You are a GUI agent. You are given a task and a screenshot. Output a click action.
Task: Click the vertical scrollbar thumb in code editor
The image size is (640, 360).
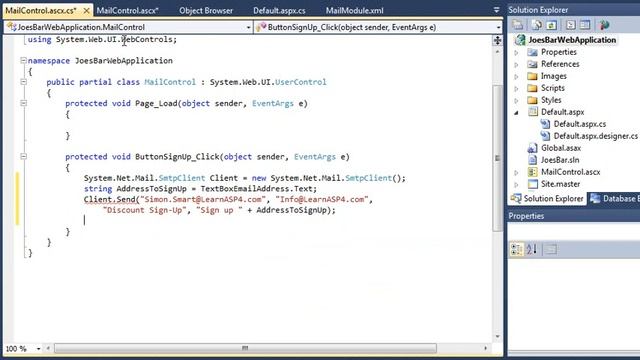pos(498,158)
